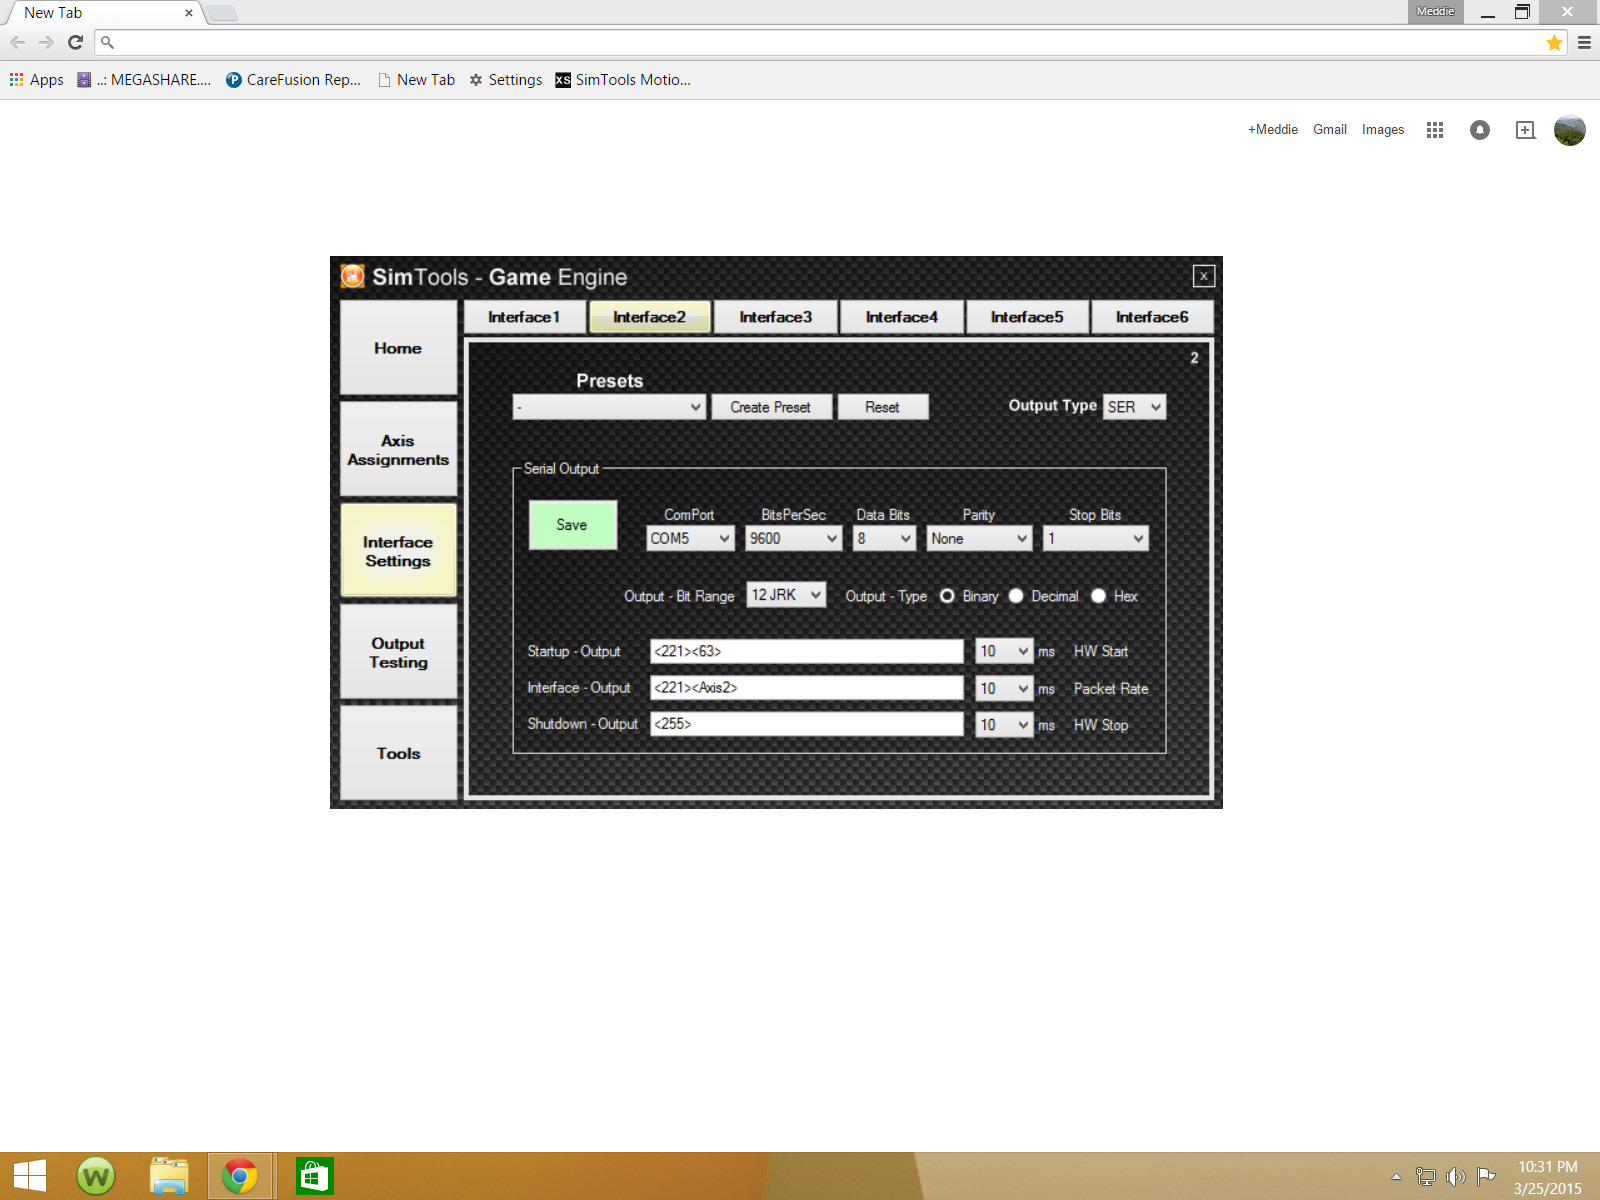The height and width of the screenshot is (1200, 1600).
Task: Expand the Parity None dropdown
Action: click(979, 538)
